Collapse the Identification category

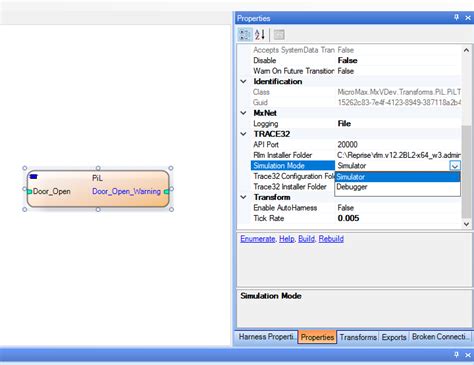(x=244, y=81)
